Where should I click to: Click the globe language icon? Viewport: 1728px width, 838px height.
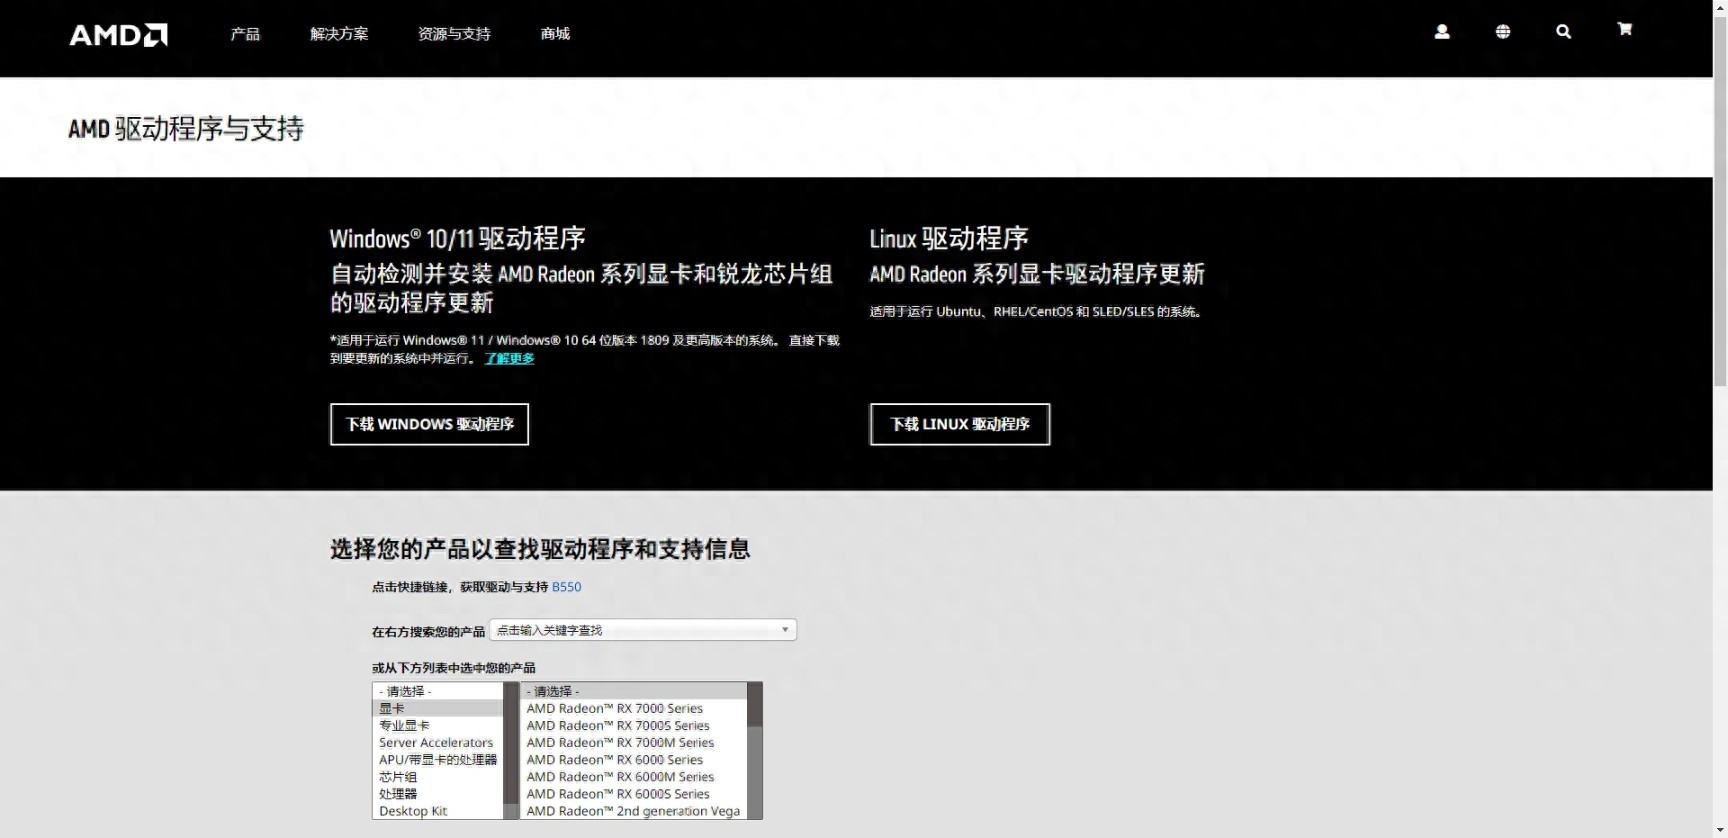pyautogui.click(x=1503, y=32)
